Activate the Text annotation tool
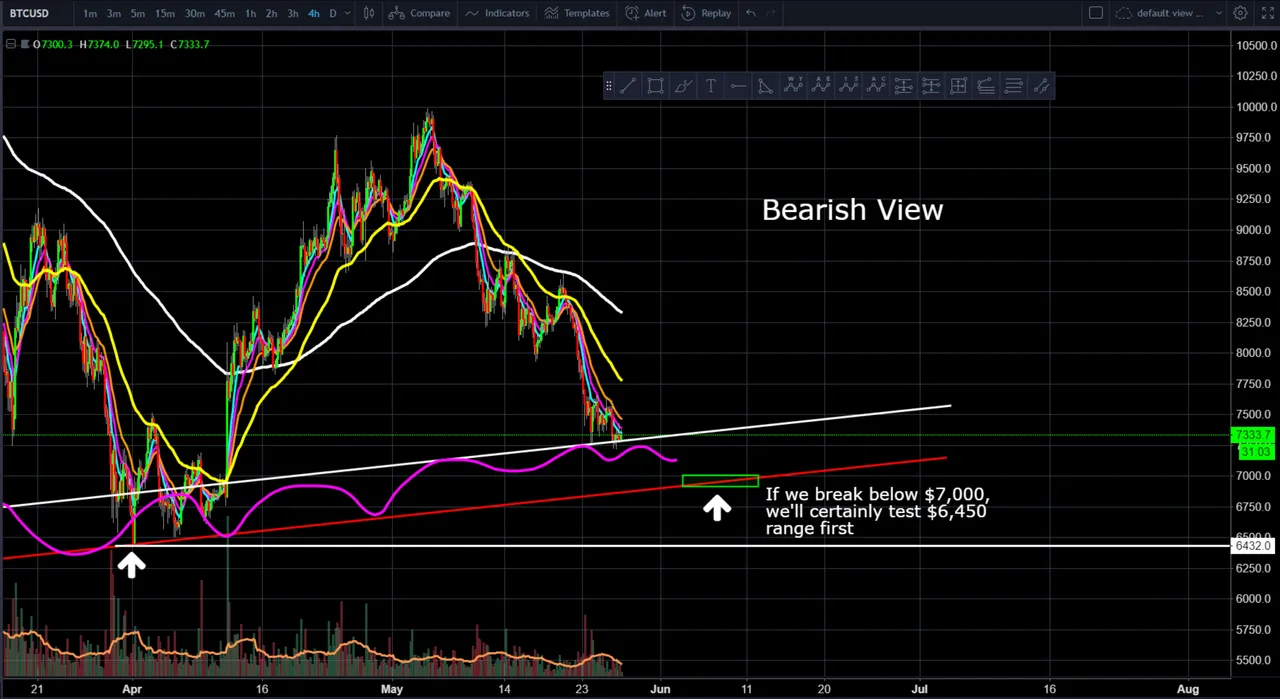 tap(710, 87)
